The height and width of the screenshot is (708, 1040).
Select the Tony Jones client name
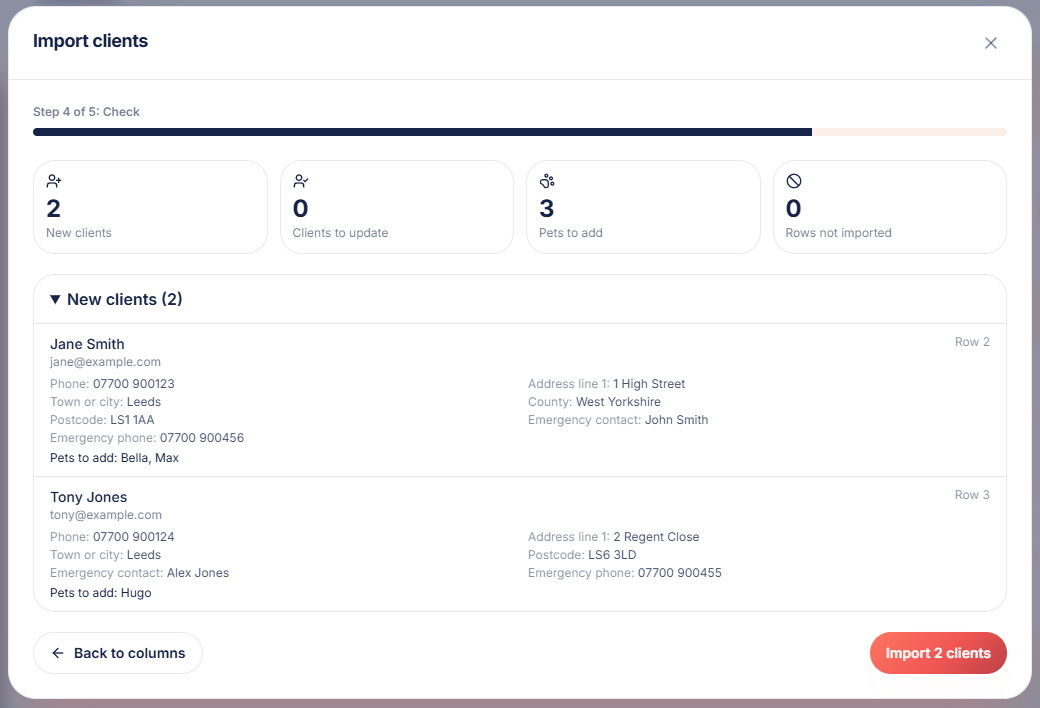click(88, 497)
